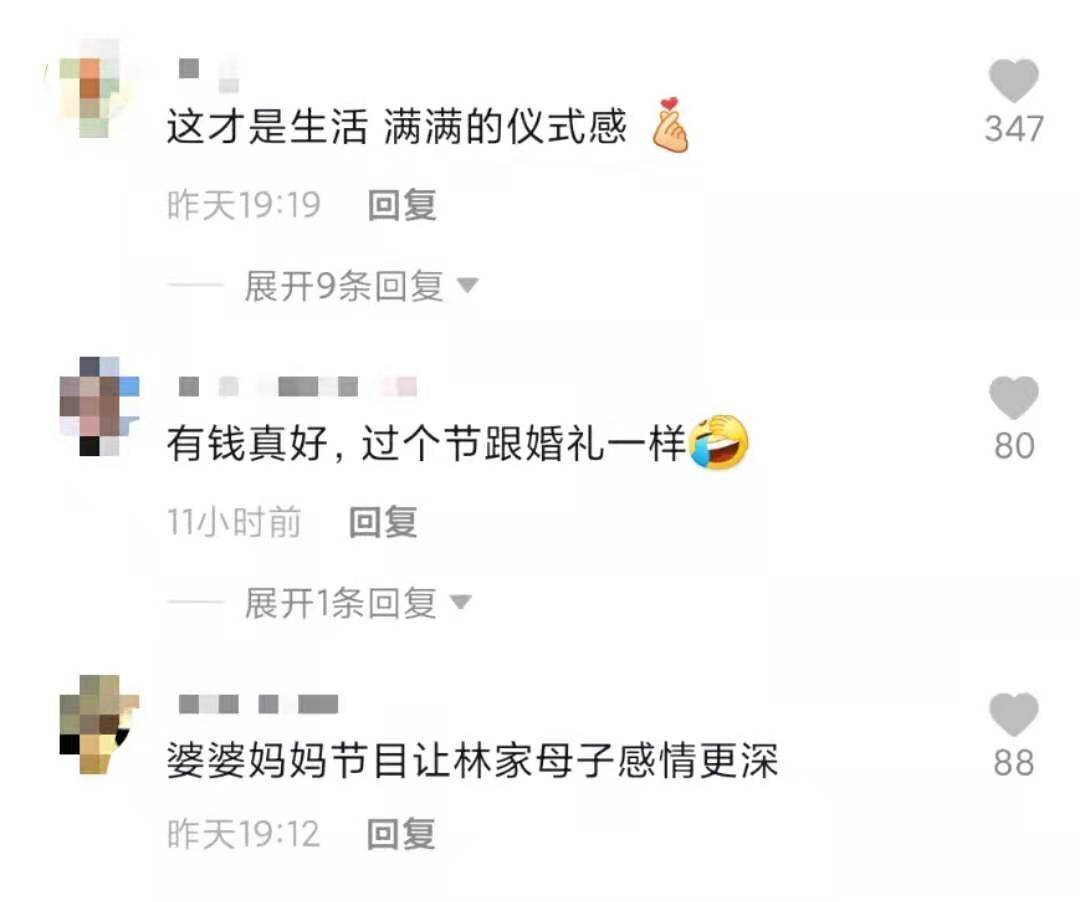Image resolution: width=1080 pixels, height=902 pixels.
Task: Click the arrow next to 展开1条回复
Action: click(460, 602)
